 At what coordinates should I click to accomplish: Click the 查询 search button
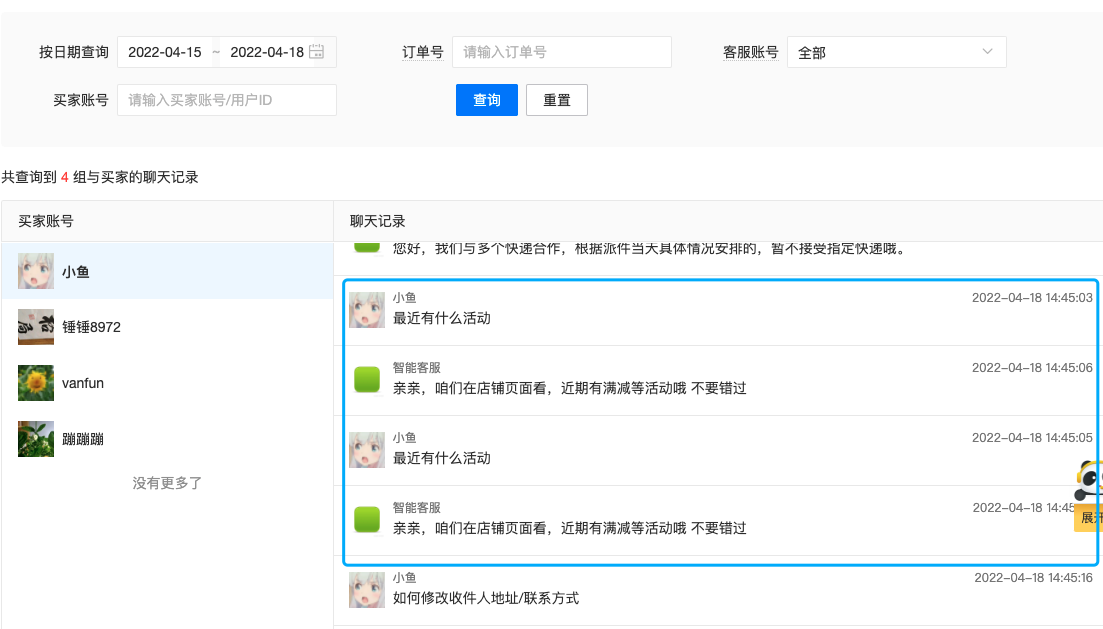point(486,100)
